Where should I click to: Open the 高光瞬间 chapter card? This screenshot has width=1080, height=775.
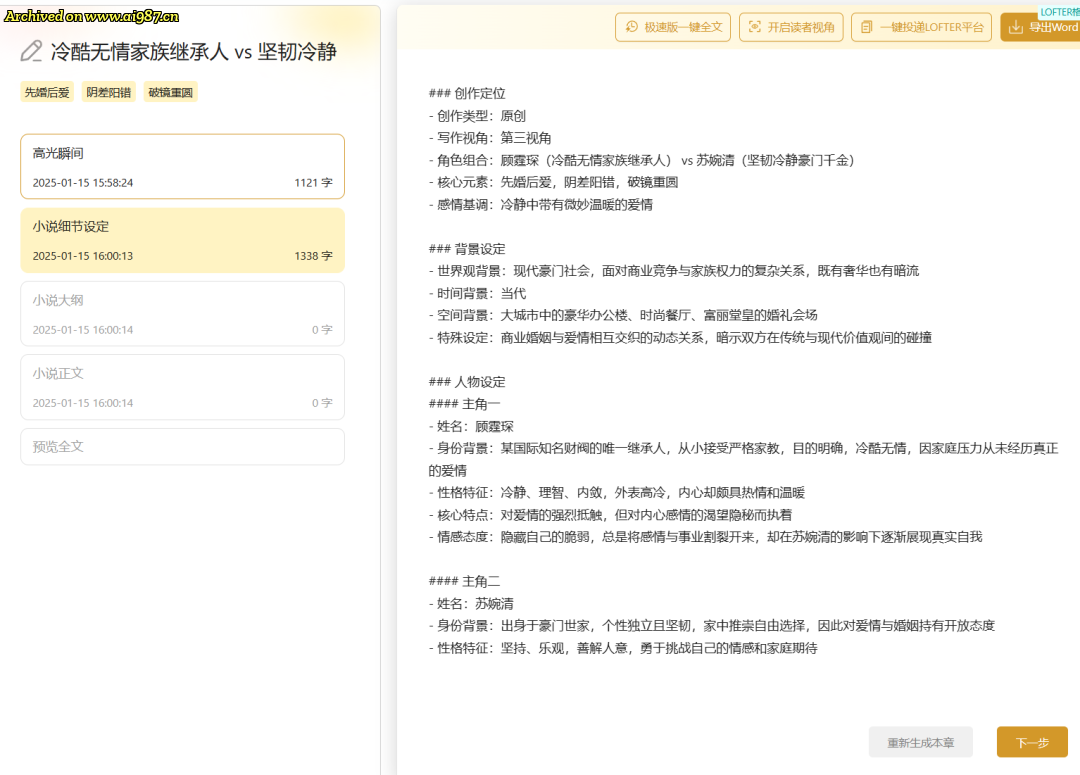(182, 167)
